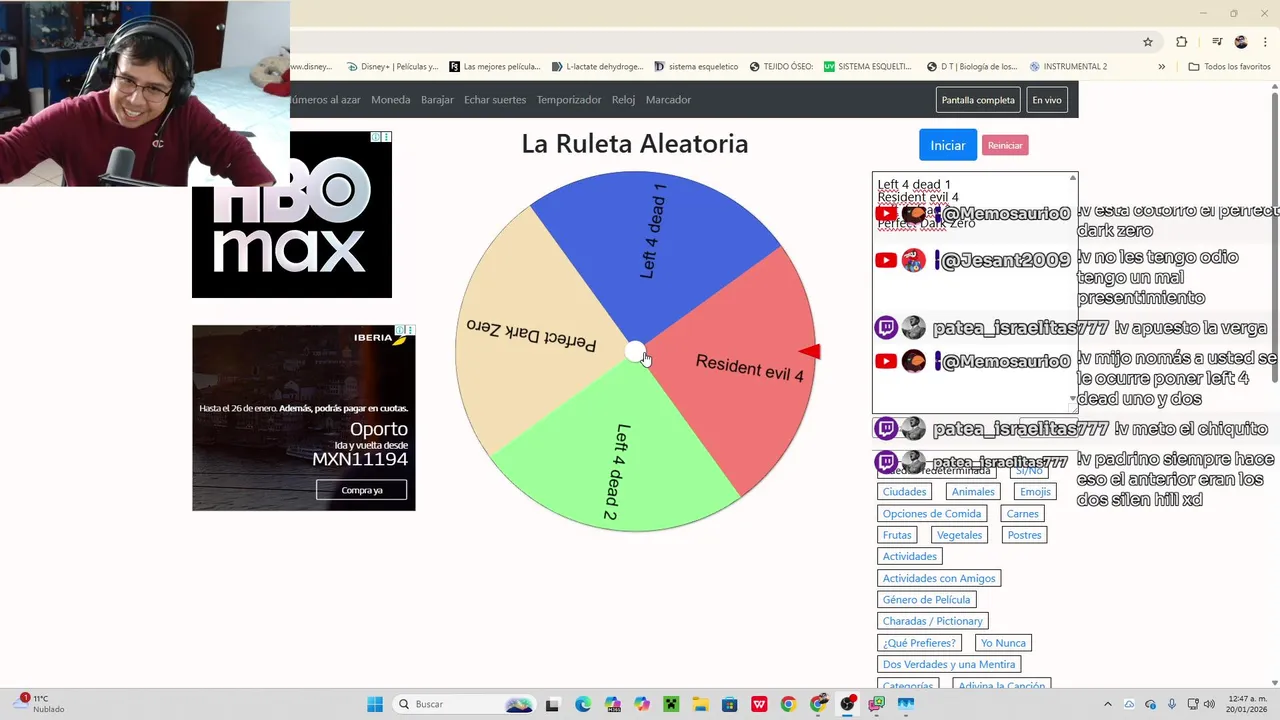Select the Actividades preset list
Screen dimensions: 1280x720
pos(910,556)
